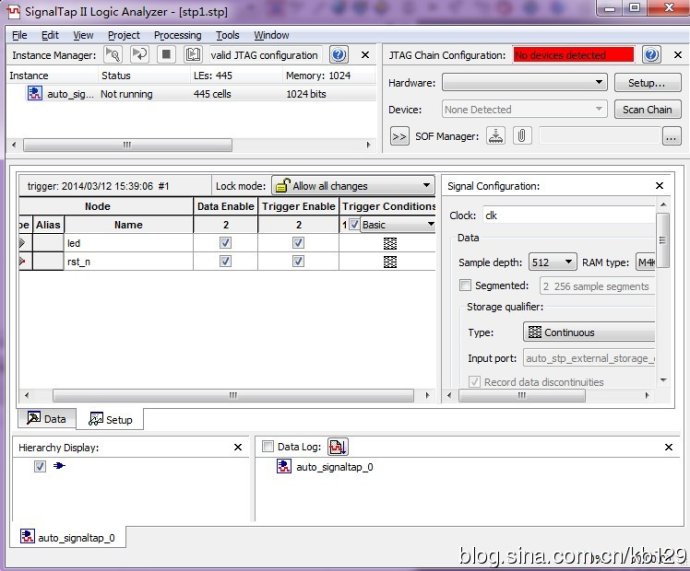The image size is (690, 571).
Task: Click the Scan Chain button
Action: [x=647, y=109]
